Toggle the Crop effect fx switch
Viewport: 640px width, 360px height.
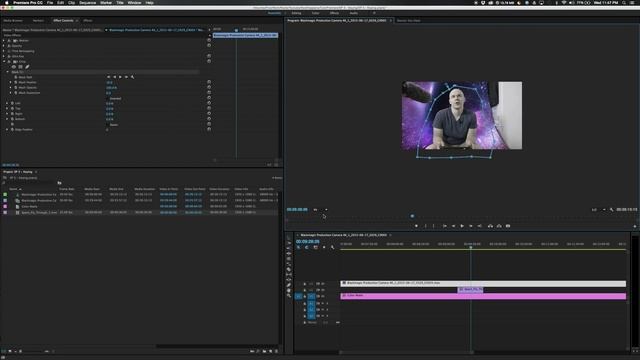coord(9,61)
